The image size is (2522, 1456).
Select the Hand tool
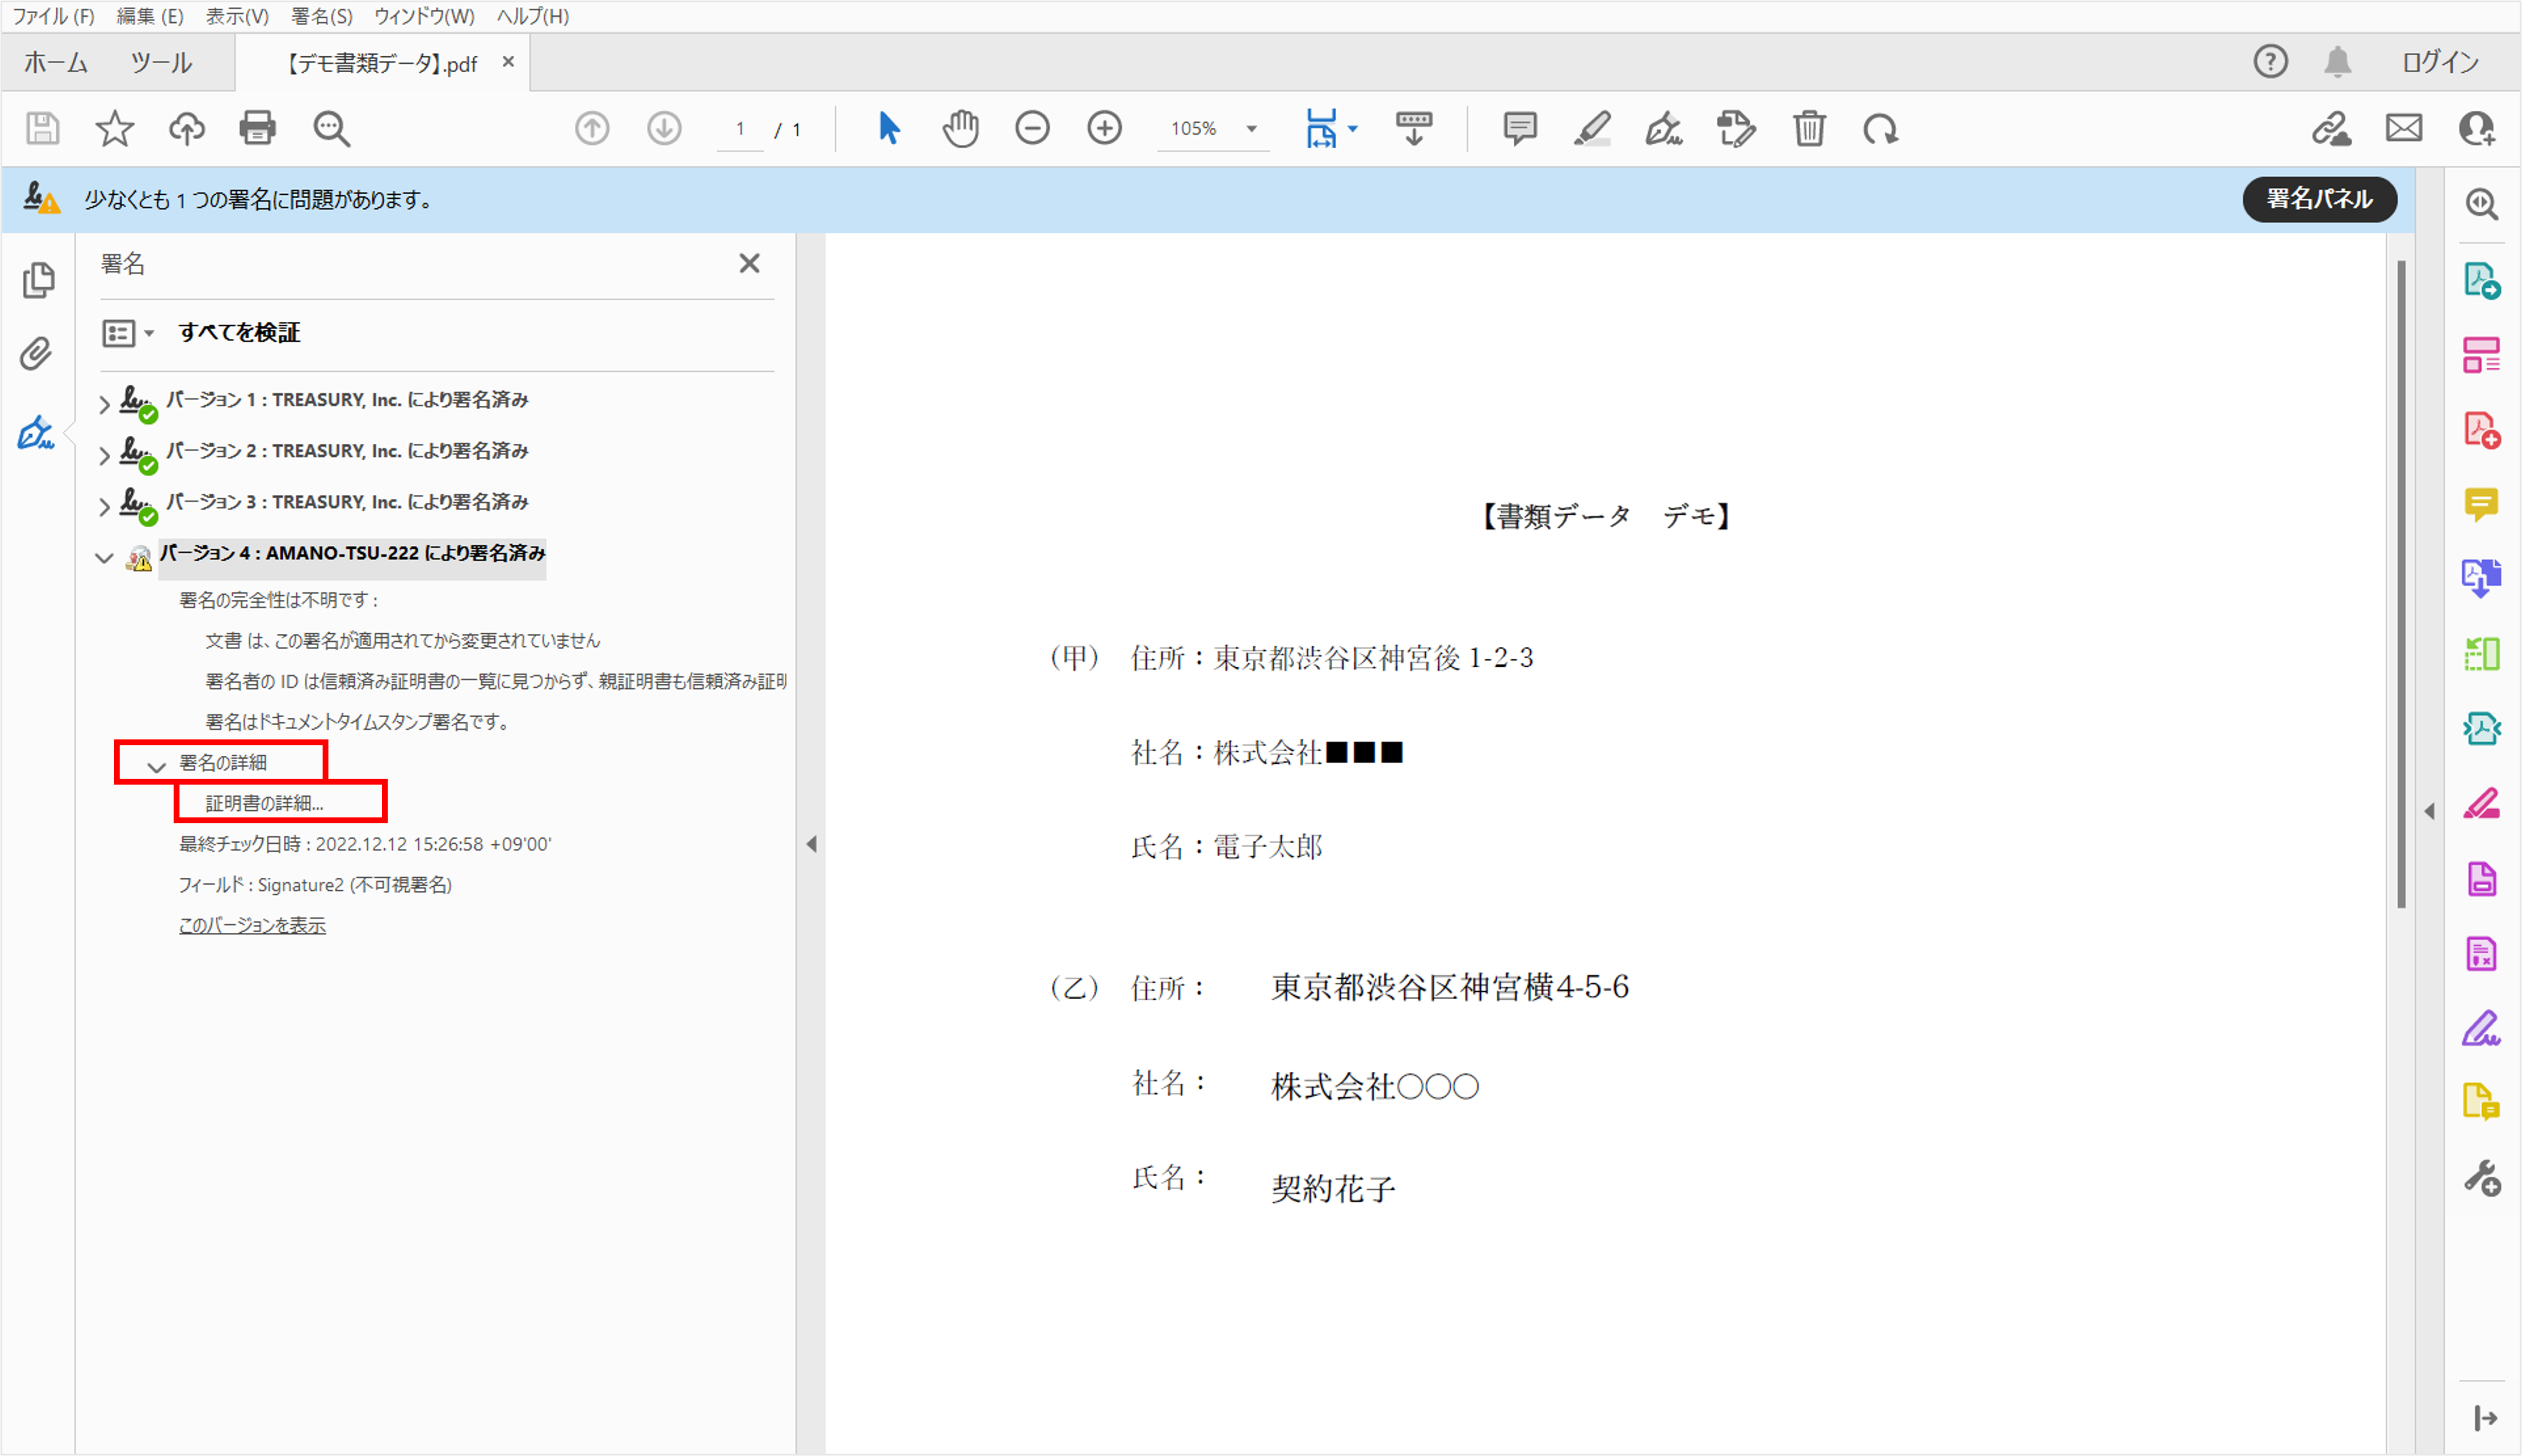click(x=960, y=128)
